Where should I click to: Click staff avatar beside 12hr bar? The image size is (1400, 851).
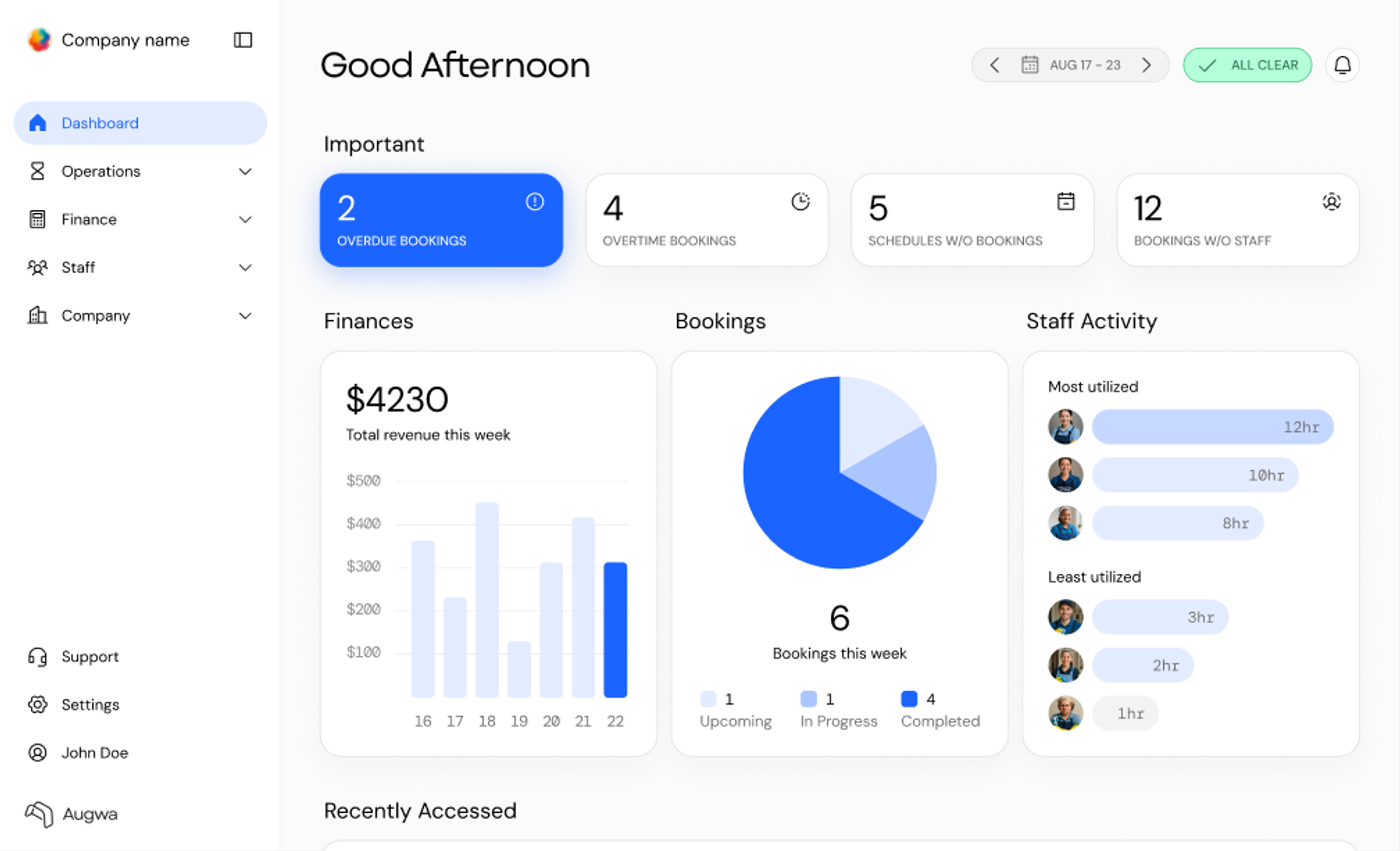tap(1066, 427)
